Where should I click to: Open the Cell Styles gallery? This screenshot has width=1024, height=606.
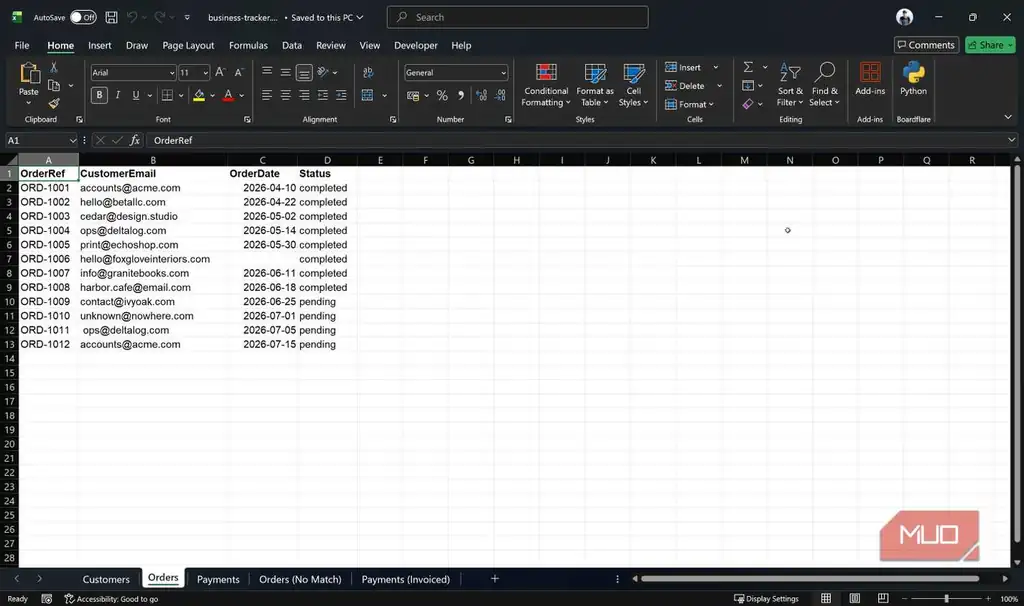[x=633, y=85]
